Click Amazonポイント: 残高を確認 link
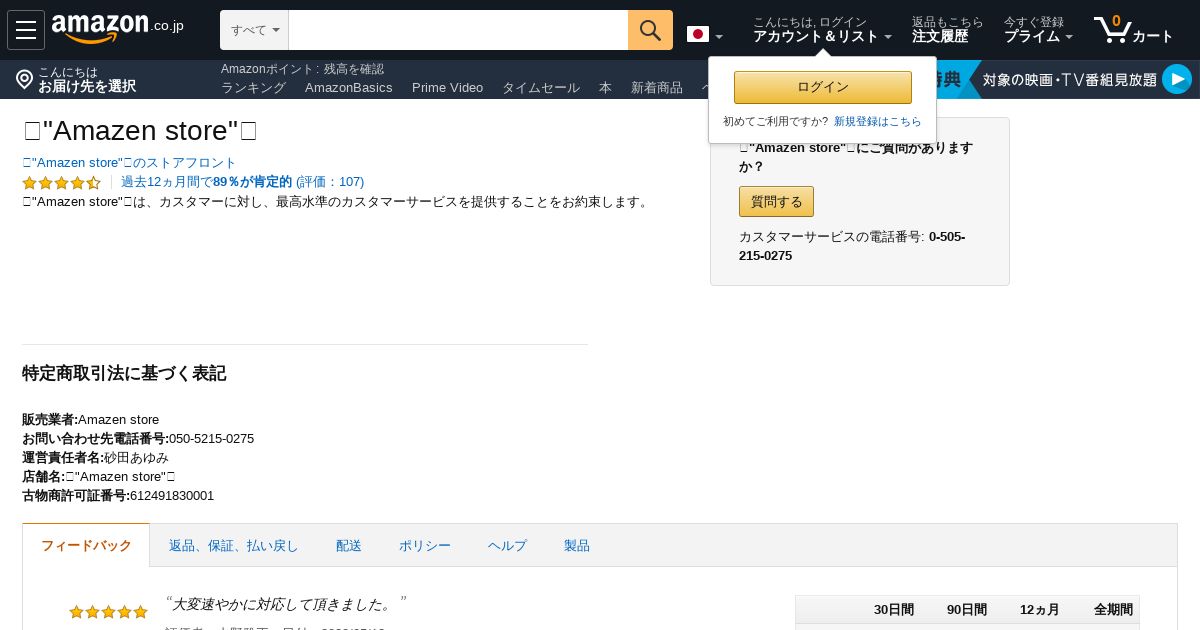 click(x=302, y=69)
